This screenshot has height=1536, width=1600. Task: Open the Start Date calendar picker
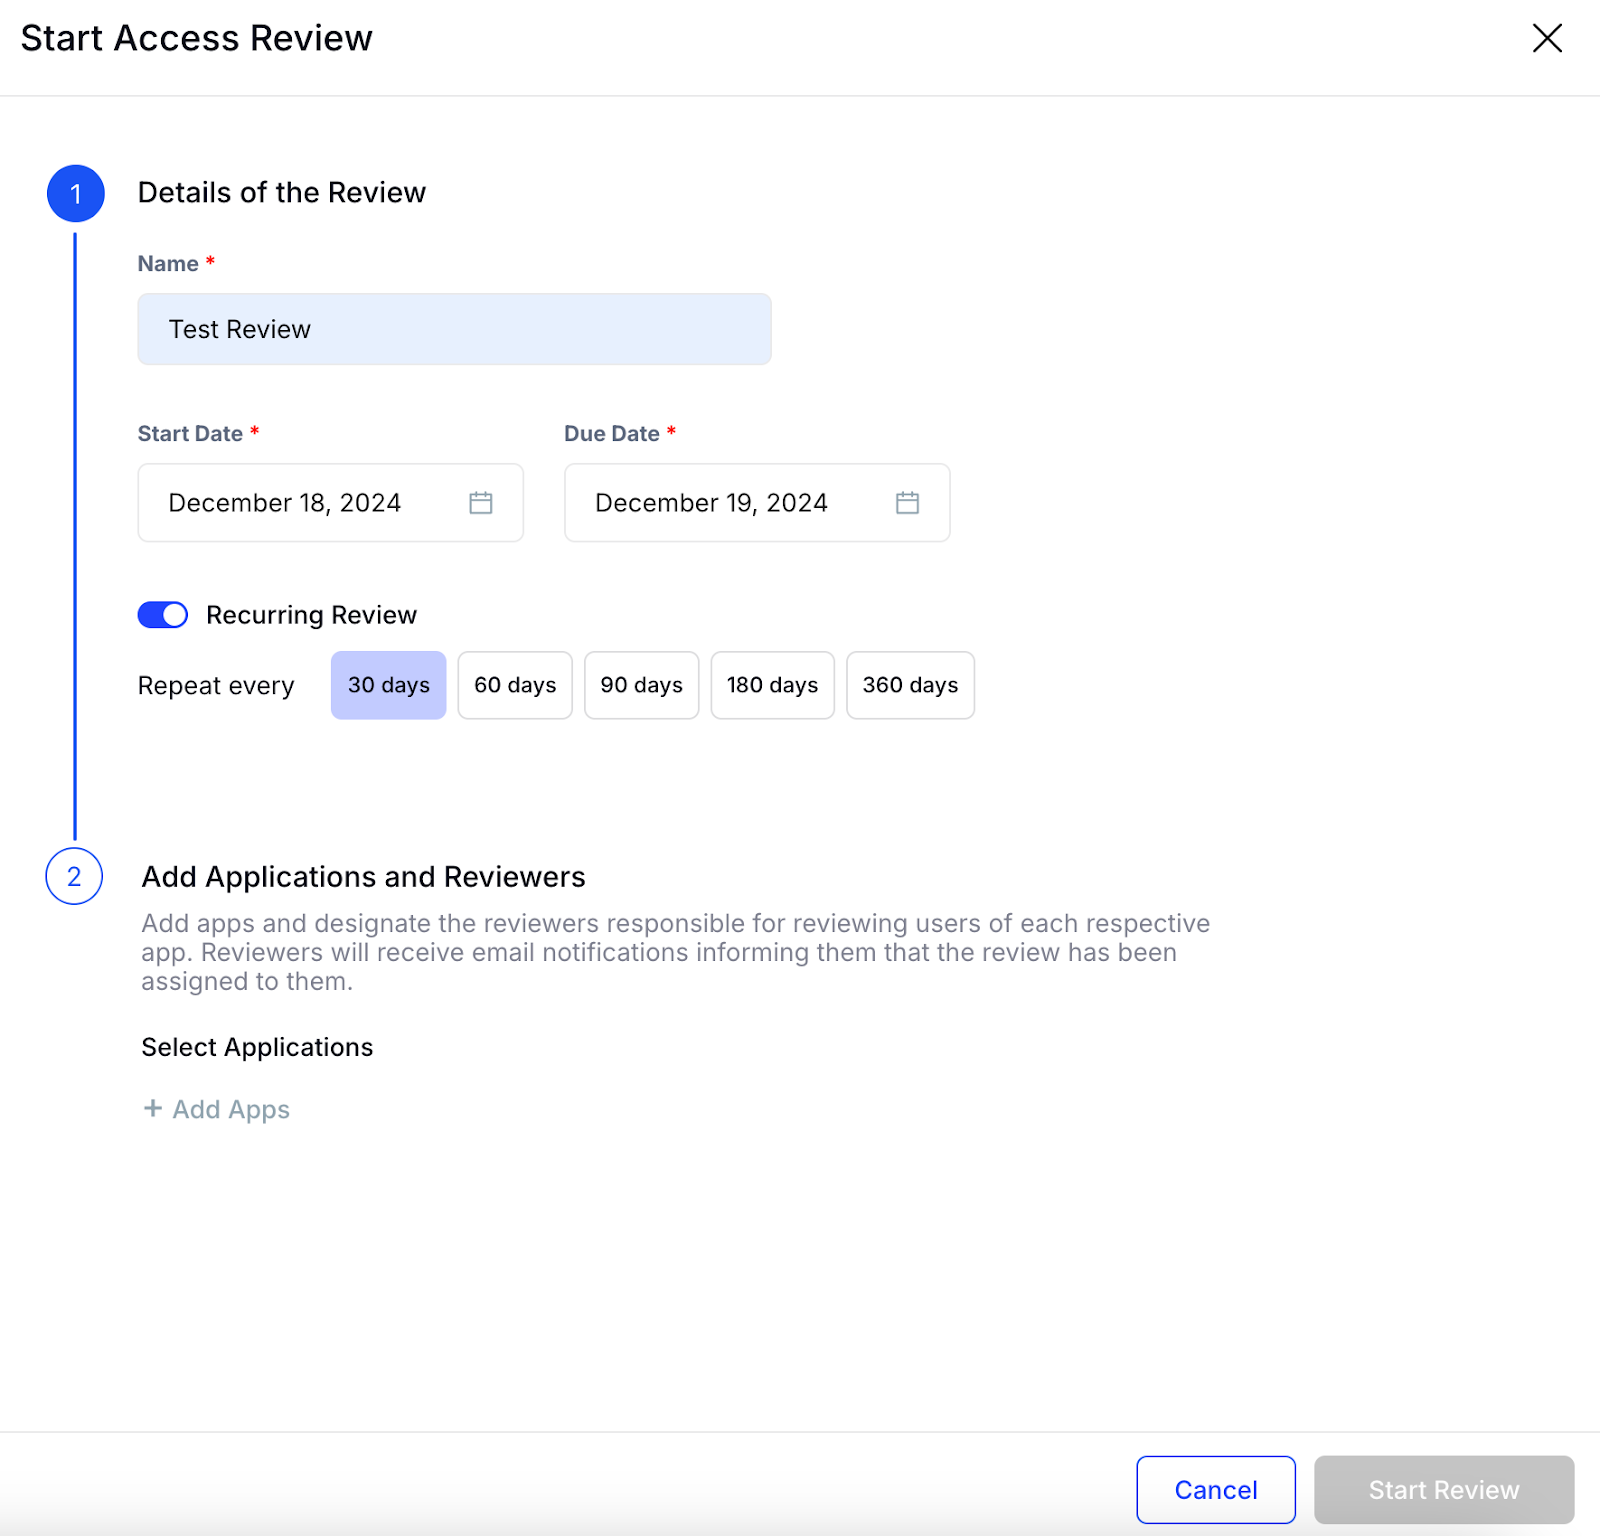(x=481, y=503)
